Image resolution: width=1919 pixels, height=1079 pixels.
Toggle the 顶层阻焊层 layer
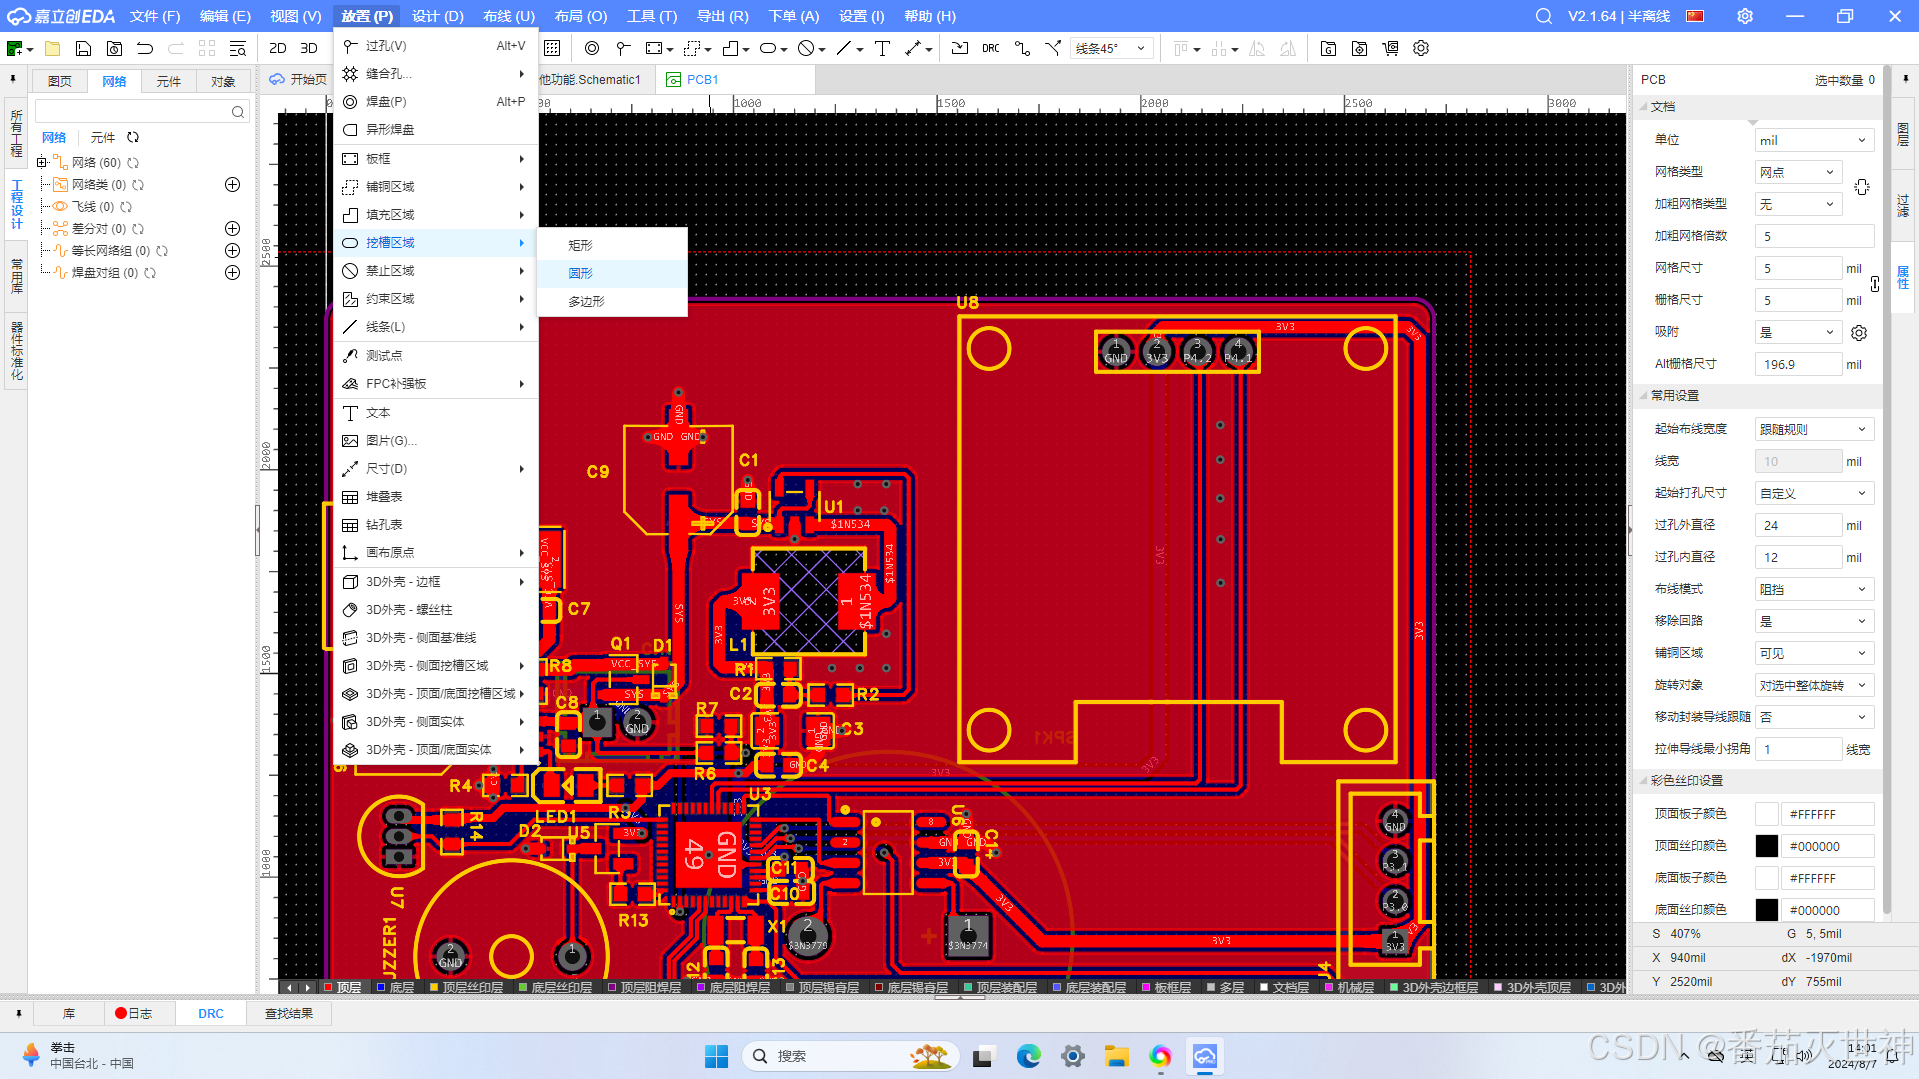pos(644,987)
